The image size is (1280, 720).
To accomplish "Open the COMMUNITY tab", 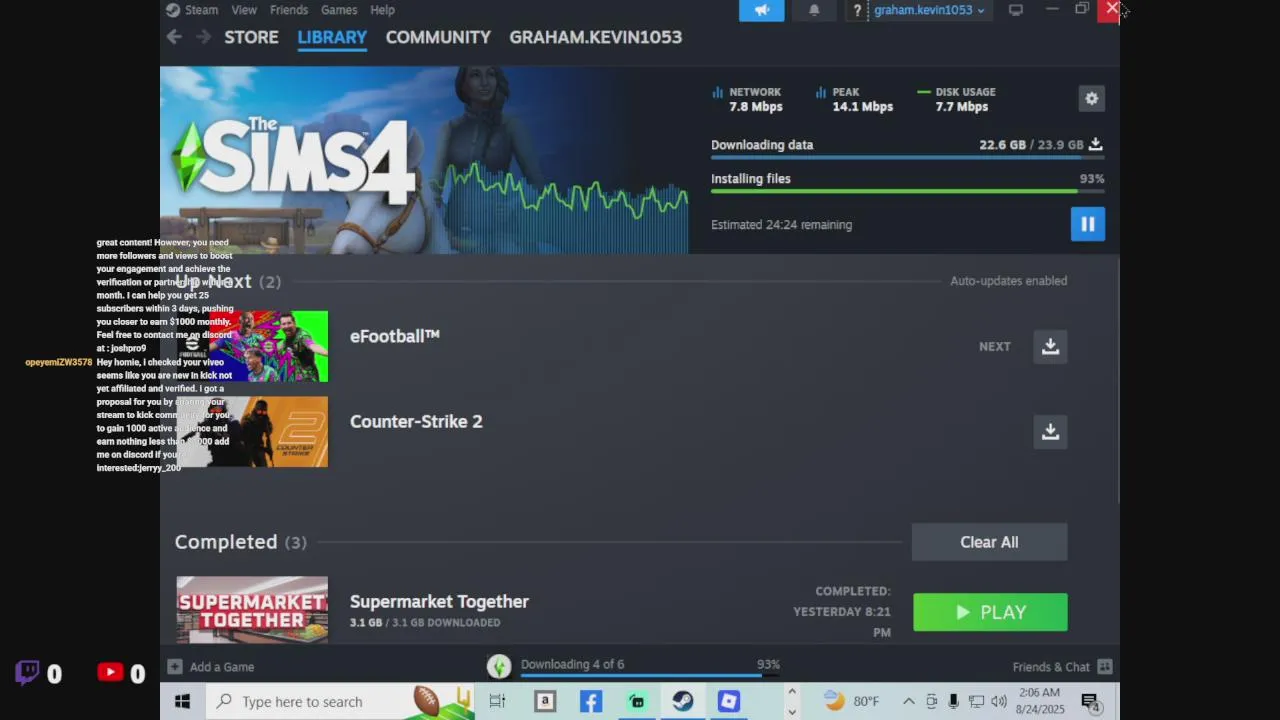I will coord(438,37).
